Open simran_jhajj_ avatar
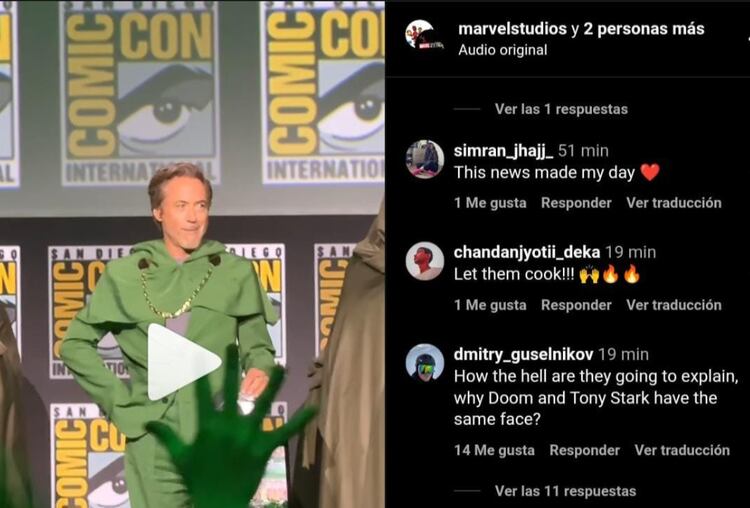750x508 pixels. (425, 159)
